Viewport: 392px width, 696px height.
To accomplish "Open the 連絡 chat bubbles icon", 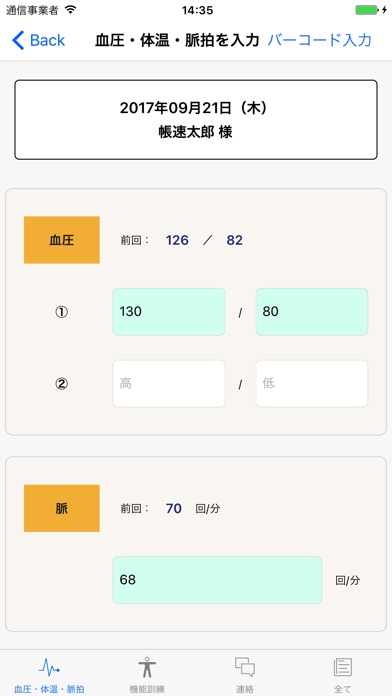I will coord(245,667).
